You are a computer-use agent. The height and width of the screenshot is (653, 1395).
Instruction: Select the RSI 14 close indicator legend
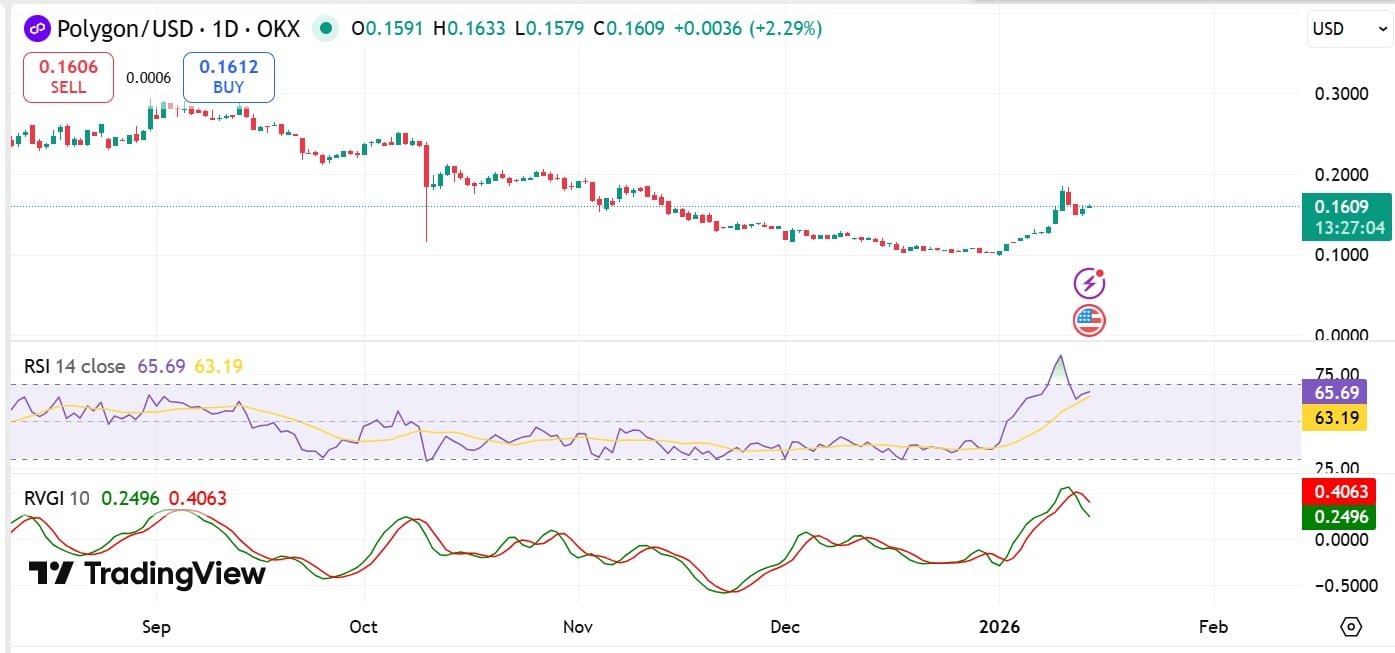pyautogui.click(x=75, y=366)
